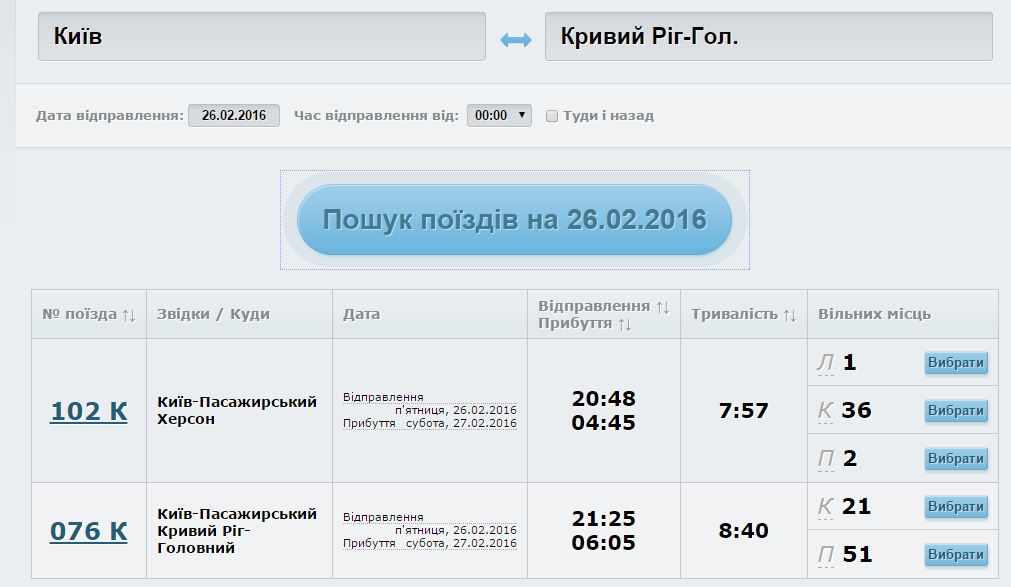Open train 102 К details link
This screenshot has width=1011, height=587.
89,411
